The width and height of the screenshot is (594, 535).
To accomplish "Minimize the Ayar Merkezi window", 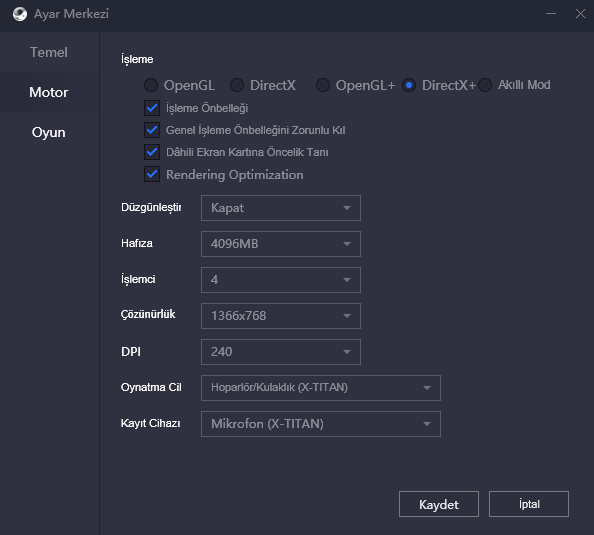I will pyautogui.click(x=551, y=14).
